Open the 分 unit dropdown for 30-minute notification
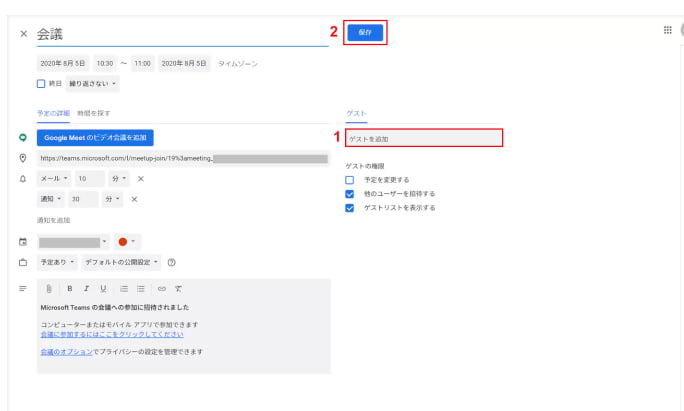This screenshot has width=684, height=411. [113, 199]
